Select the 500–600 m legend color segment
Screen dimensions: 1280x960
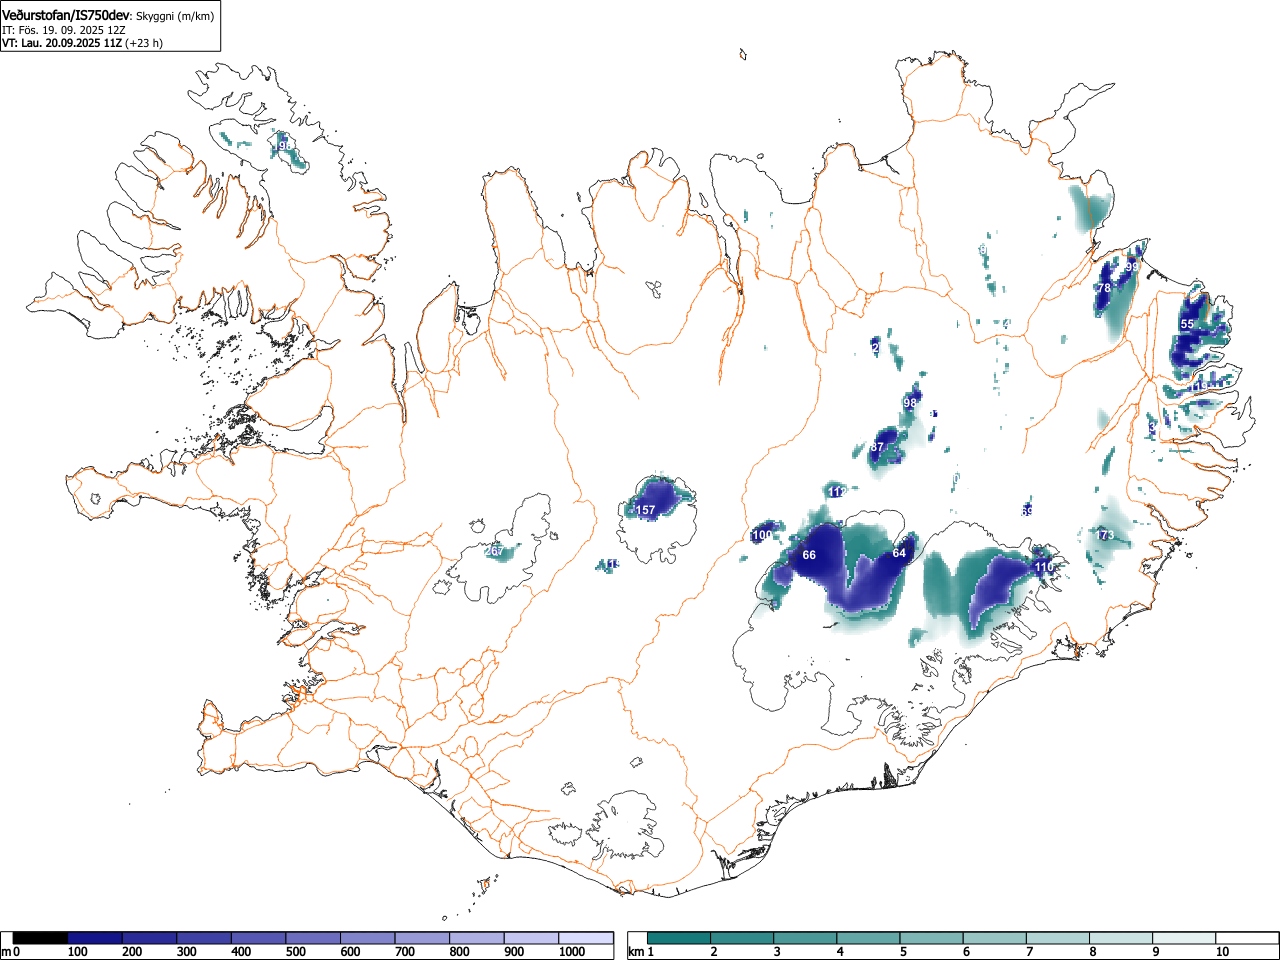[313, 938]
